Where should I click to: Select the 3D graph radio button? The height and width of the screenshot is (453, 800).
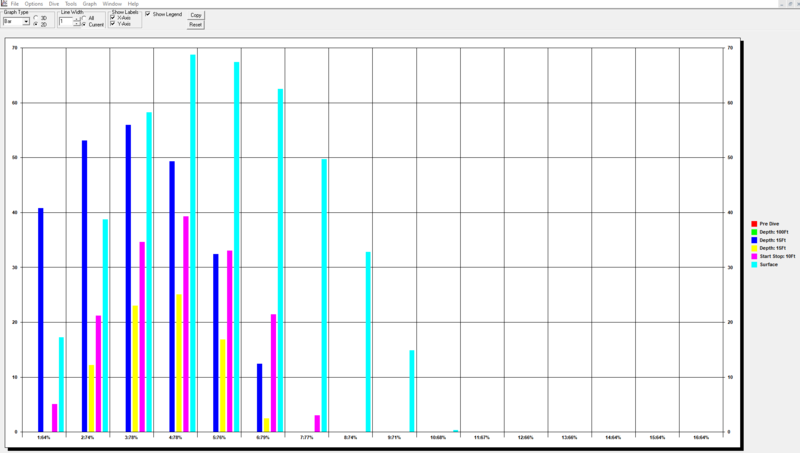tap(36, 18)
